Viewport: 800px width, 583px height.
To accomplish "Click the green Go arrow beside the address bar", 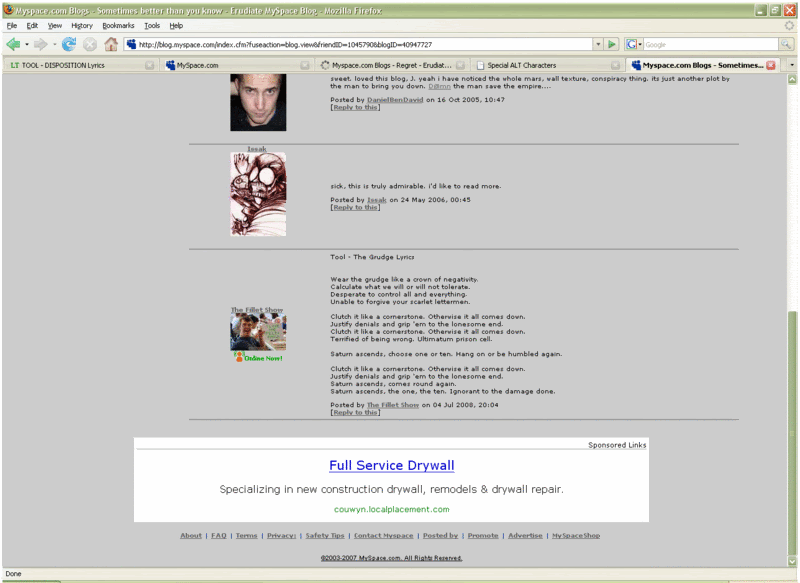I will pos(611,44).
